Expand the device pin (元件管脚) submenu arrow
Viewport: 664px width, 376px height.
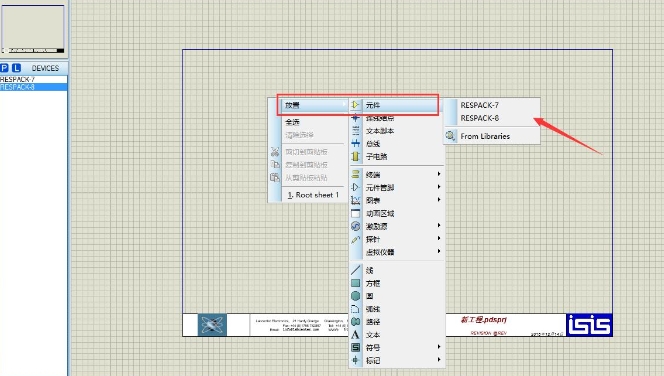point(439,187)
